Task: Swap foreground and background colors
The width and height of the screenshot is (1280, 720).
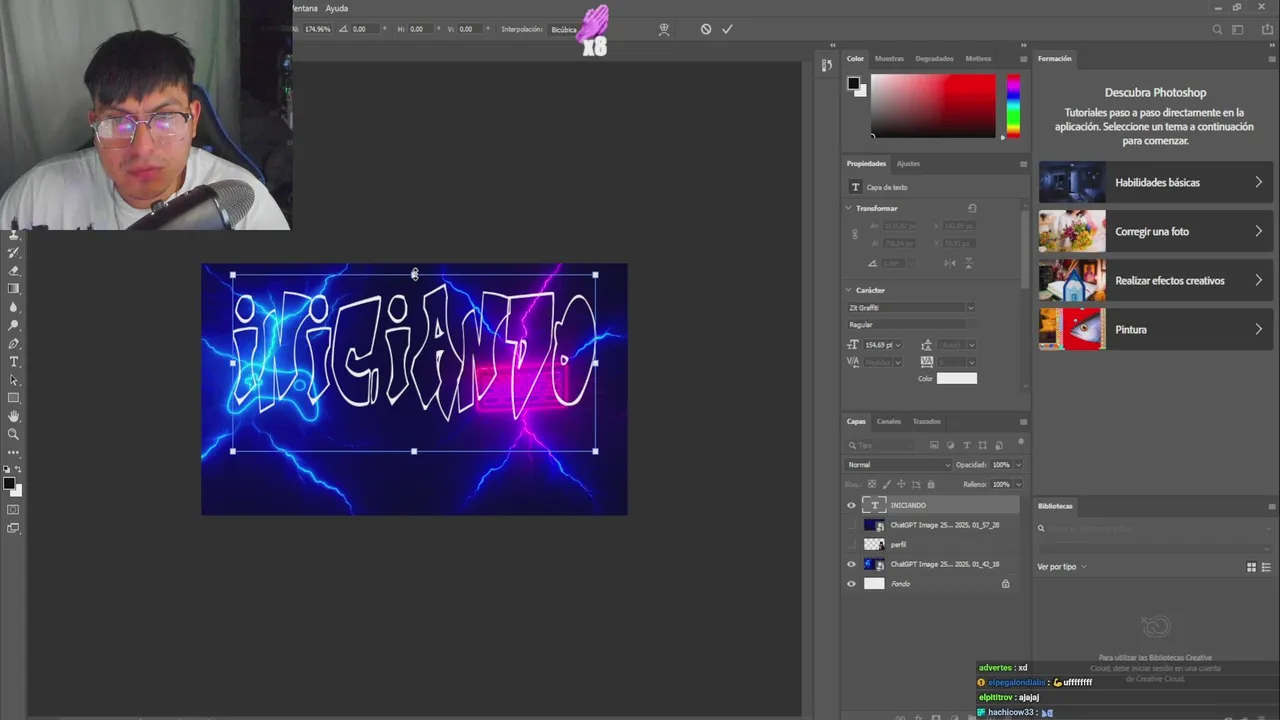Action: point(19,469)
